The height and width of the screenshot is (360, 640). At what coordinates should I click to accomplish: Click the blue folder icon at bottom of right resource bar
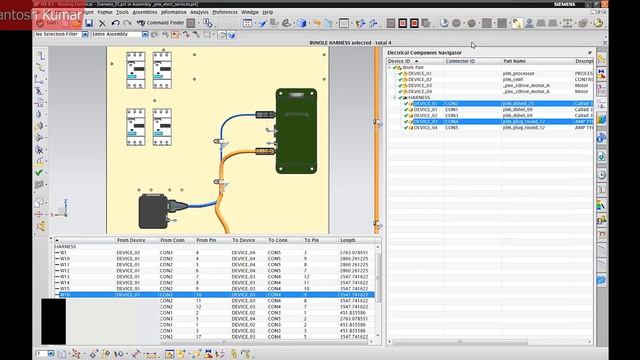(x=602, y=280)
